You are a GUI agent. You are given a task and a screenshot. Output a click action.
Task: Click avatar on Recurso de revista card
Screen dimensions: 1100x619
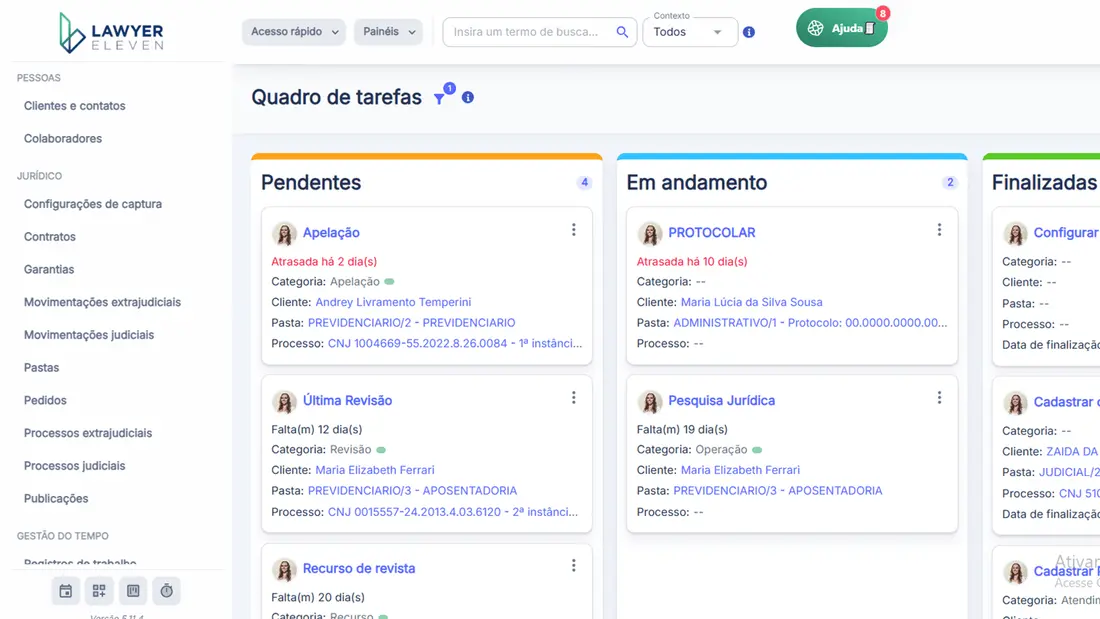(284, 569)
